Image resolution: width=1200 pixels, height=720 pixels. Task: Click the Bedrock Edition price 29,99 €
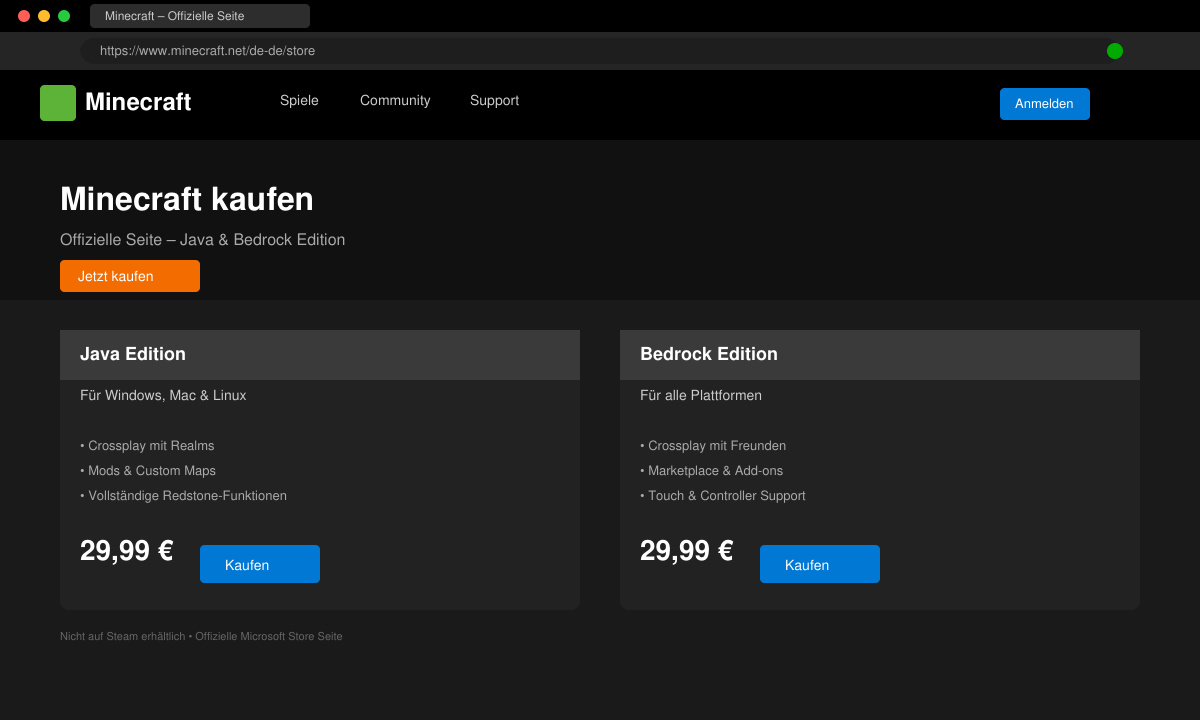[687, 551]
